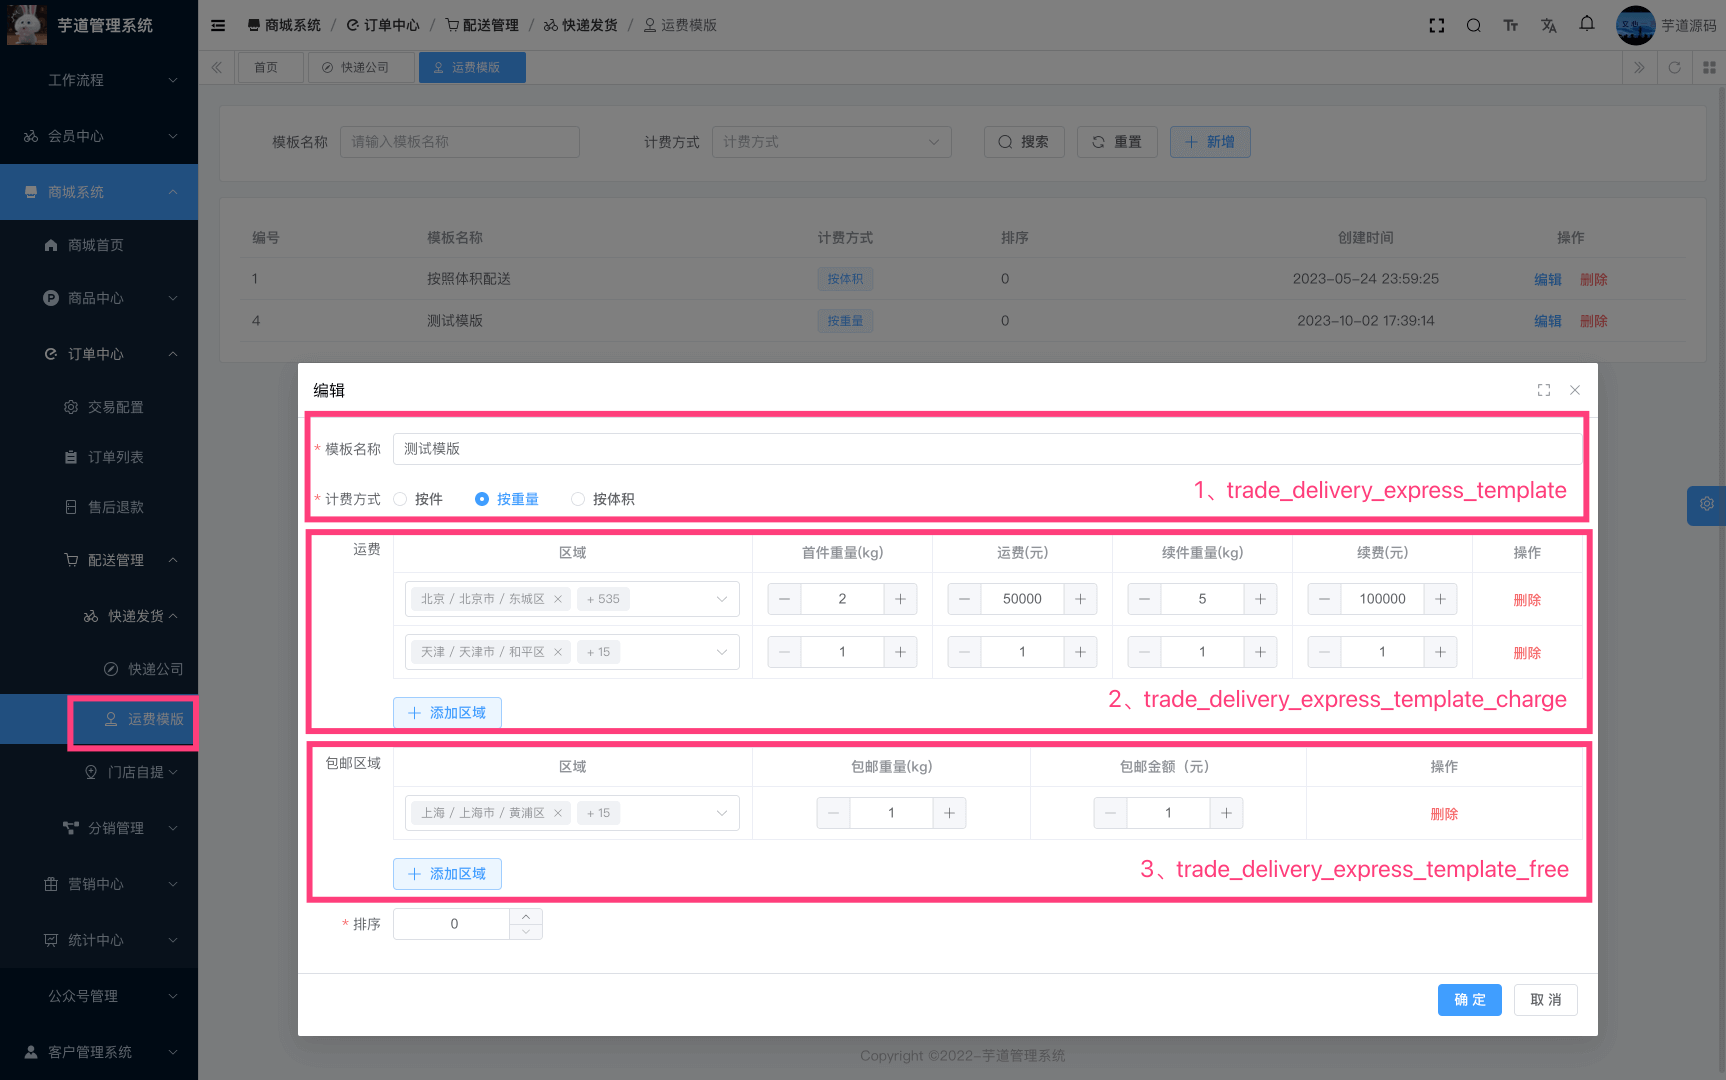This screenshot has height=1080, width=1726.
Task: Open the language translation icon
Action: pyautogui.click(x=1548, y=25)
